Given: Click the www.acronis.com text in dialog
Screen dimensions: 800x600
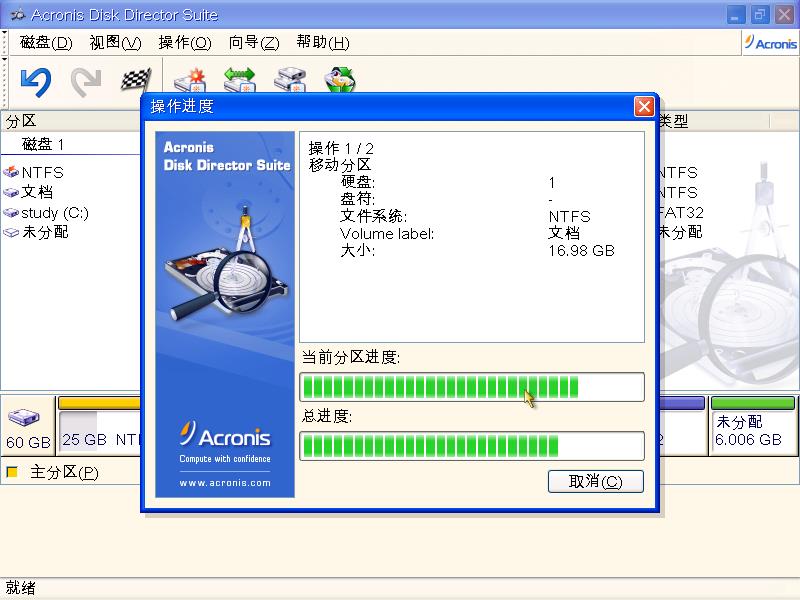Looking at the screenshot, I should (x=225, y=483).
